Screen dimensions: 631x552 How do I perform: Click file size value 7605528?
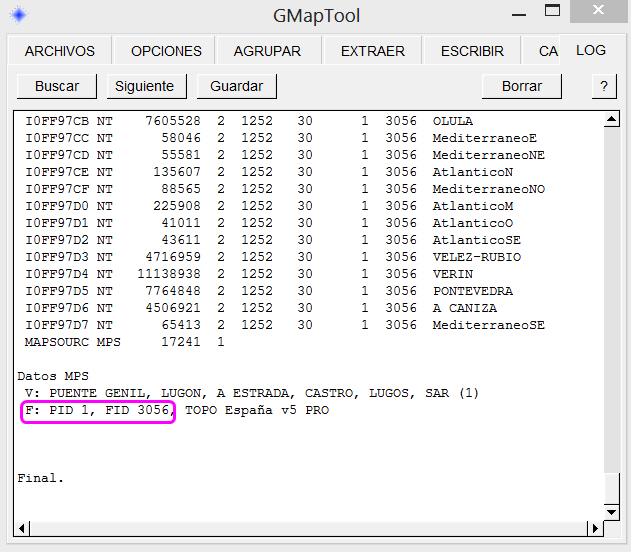coord(173,121)
